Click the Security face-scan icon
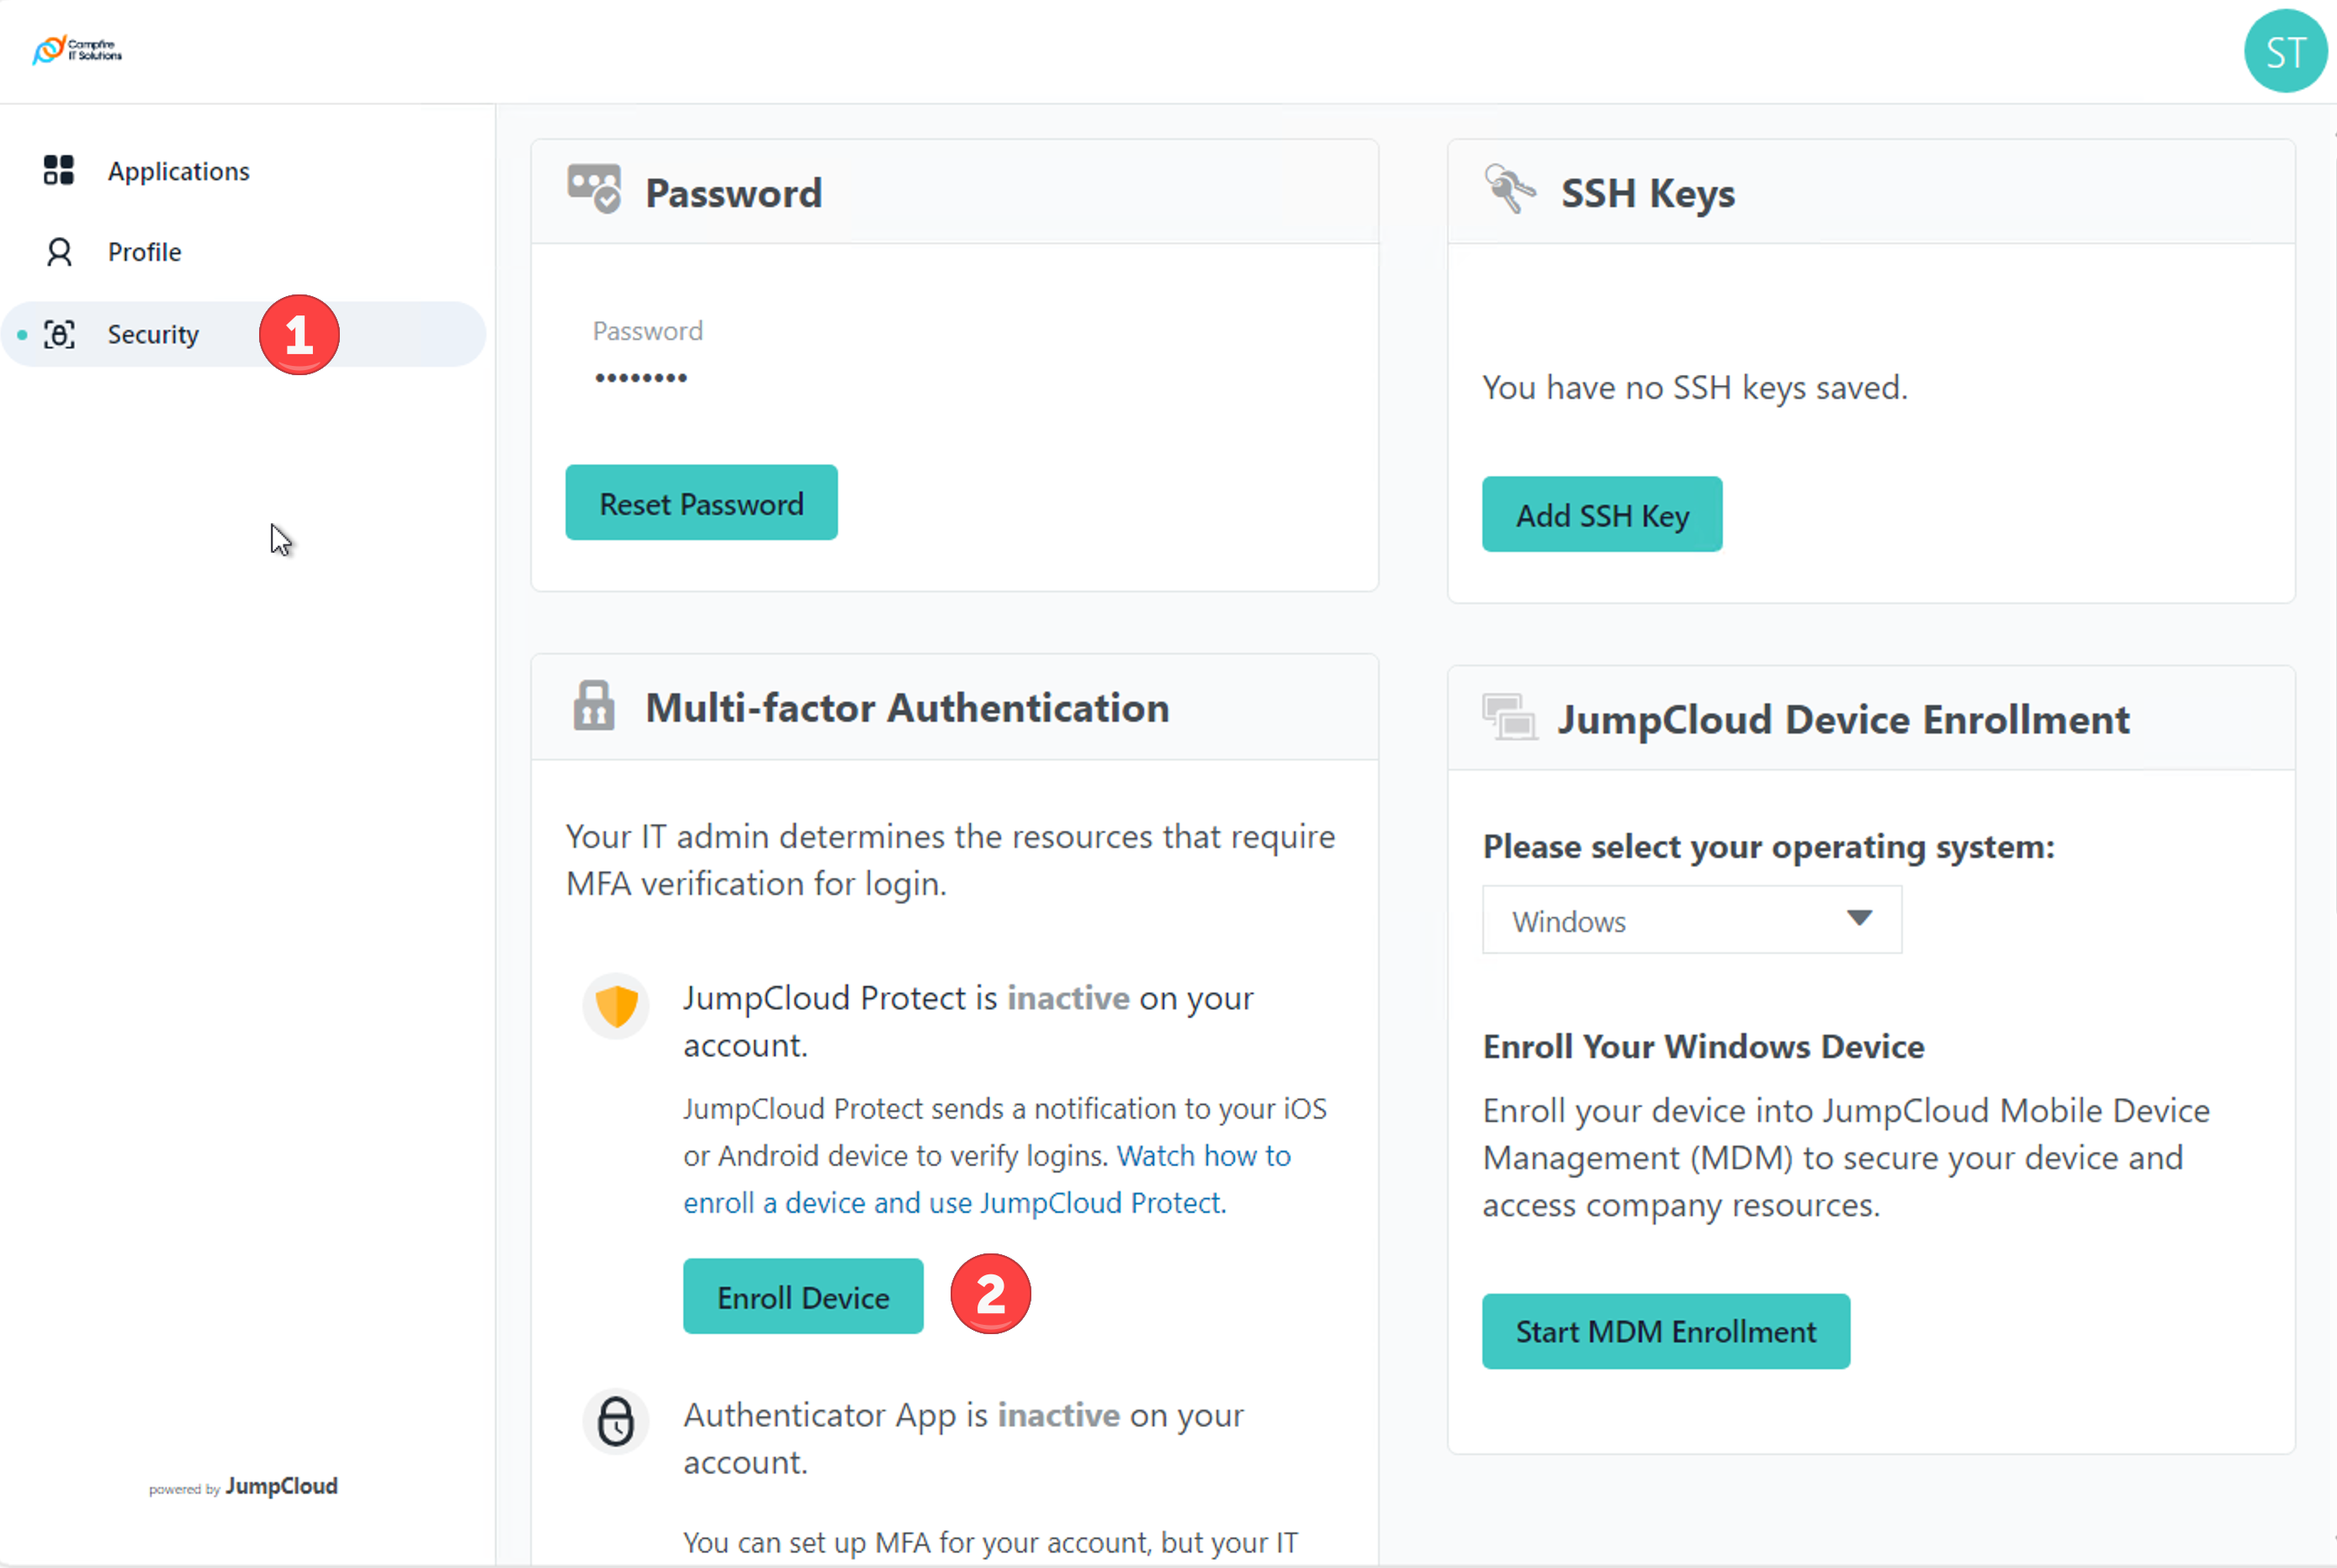The height and width of the screenshot is (1568, 2337). point(59,334)
